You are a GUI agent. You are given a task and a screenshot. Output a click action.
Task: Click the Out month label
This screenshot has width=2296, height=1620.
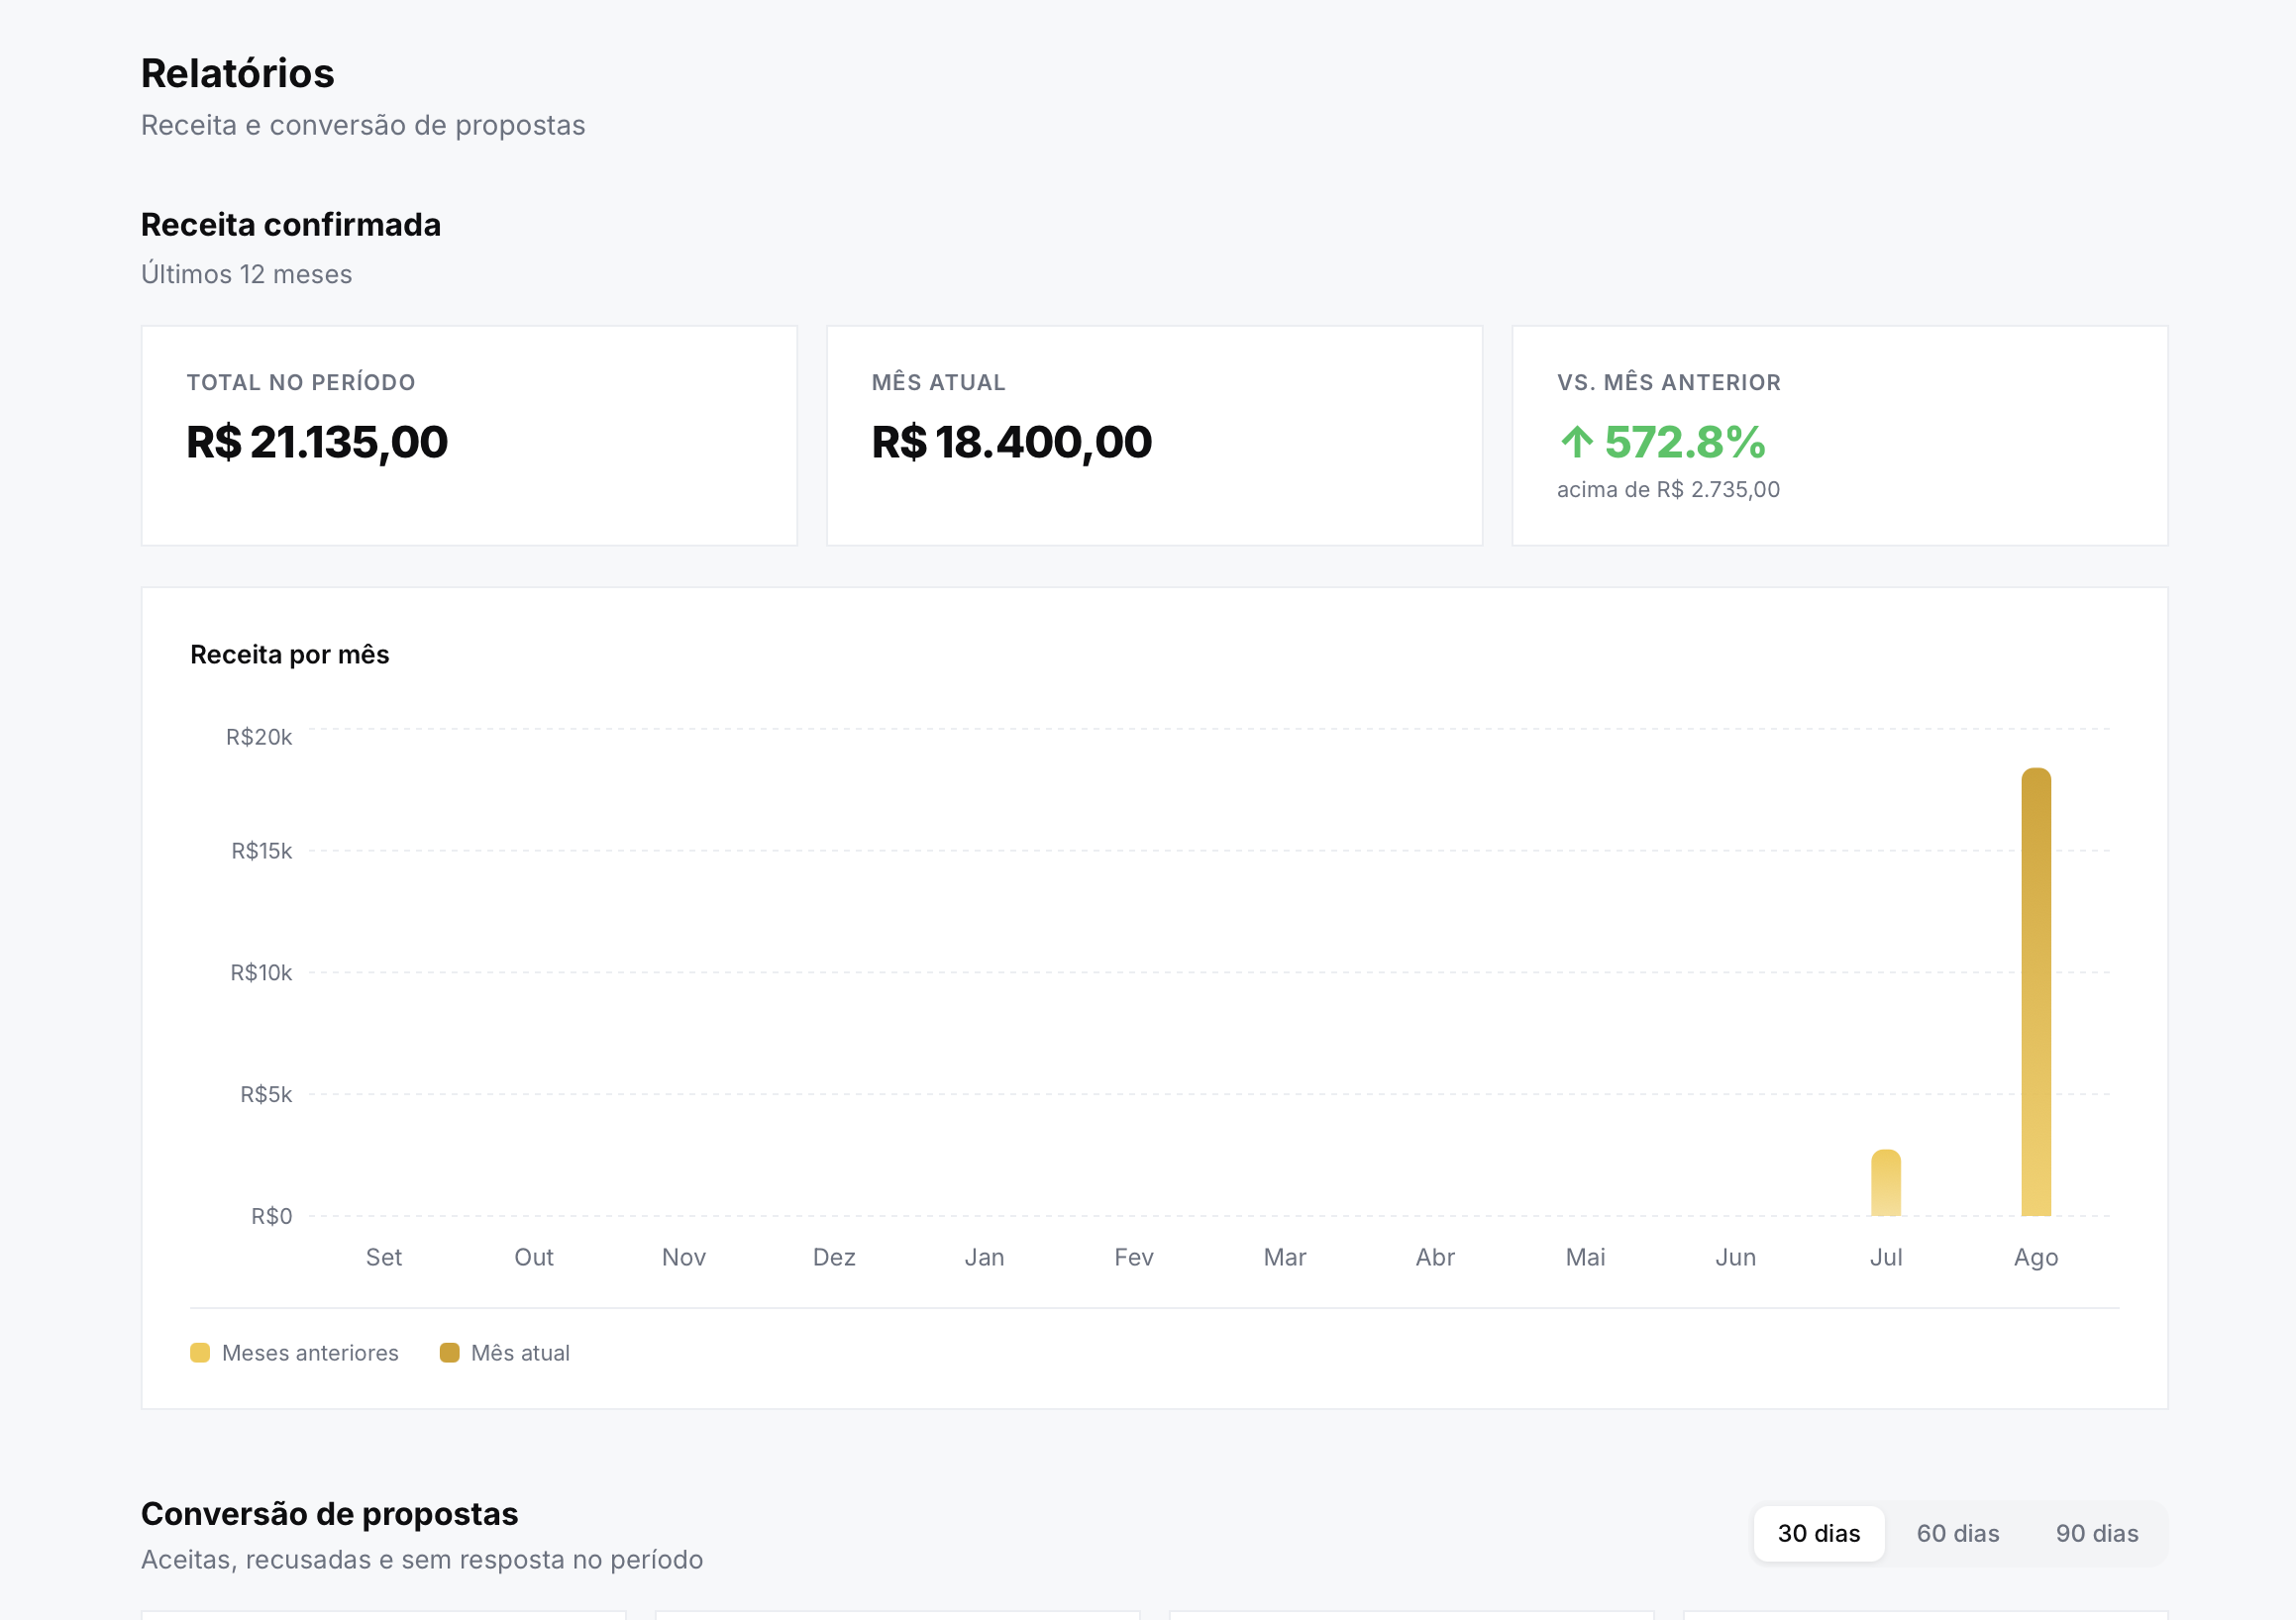coord(534,1258)
